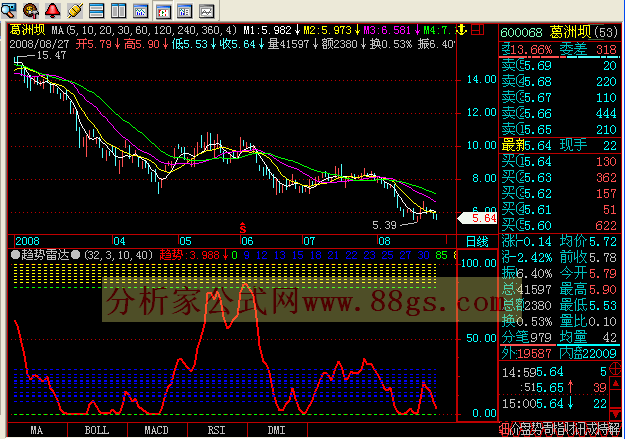
Task: Click the sell five row priced 5.69
Action: 560,65
